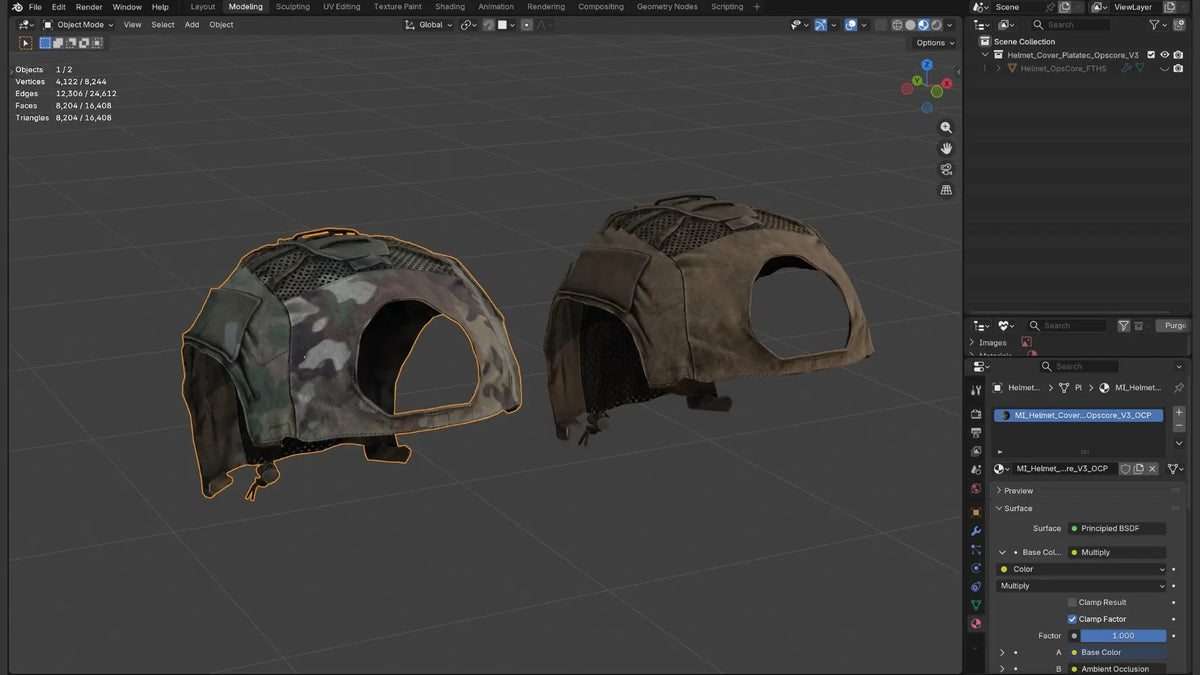Toggle the show gizmo button in header
1200x675 pixels.
(x=820, y=25)
